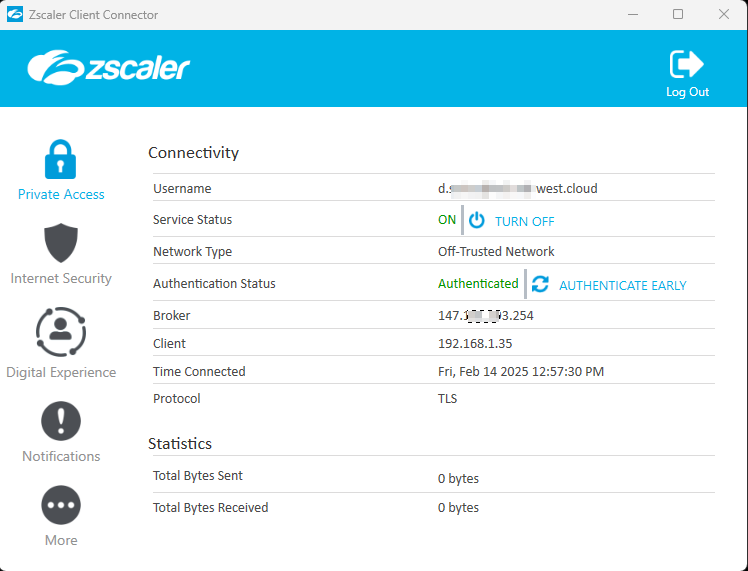The height and width of the screenshot is (571, 748).
Task: Open the Internet Security shield icon
Action: click(x=61, y=243)
